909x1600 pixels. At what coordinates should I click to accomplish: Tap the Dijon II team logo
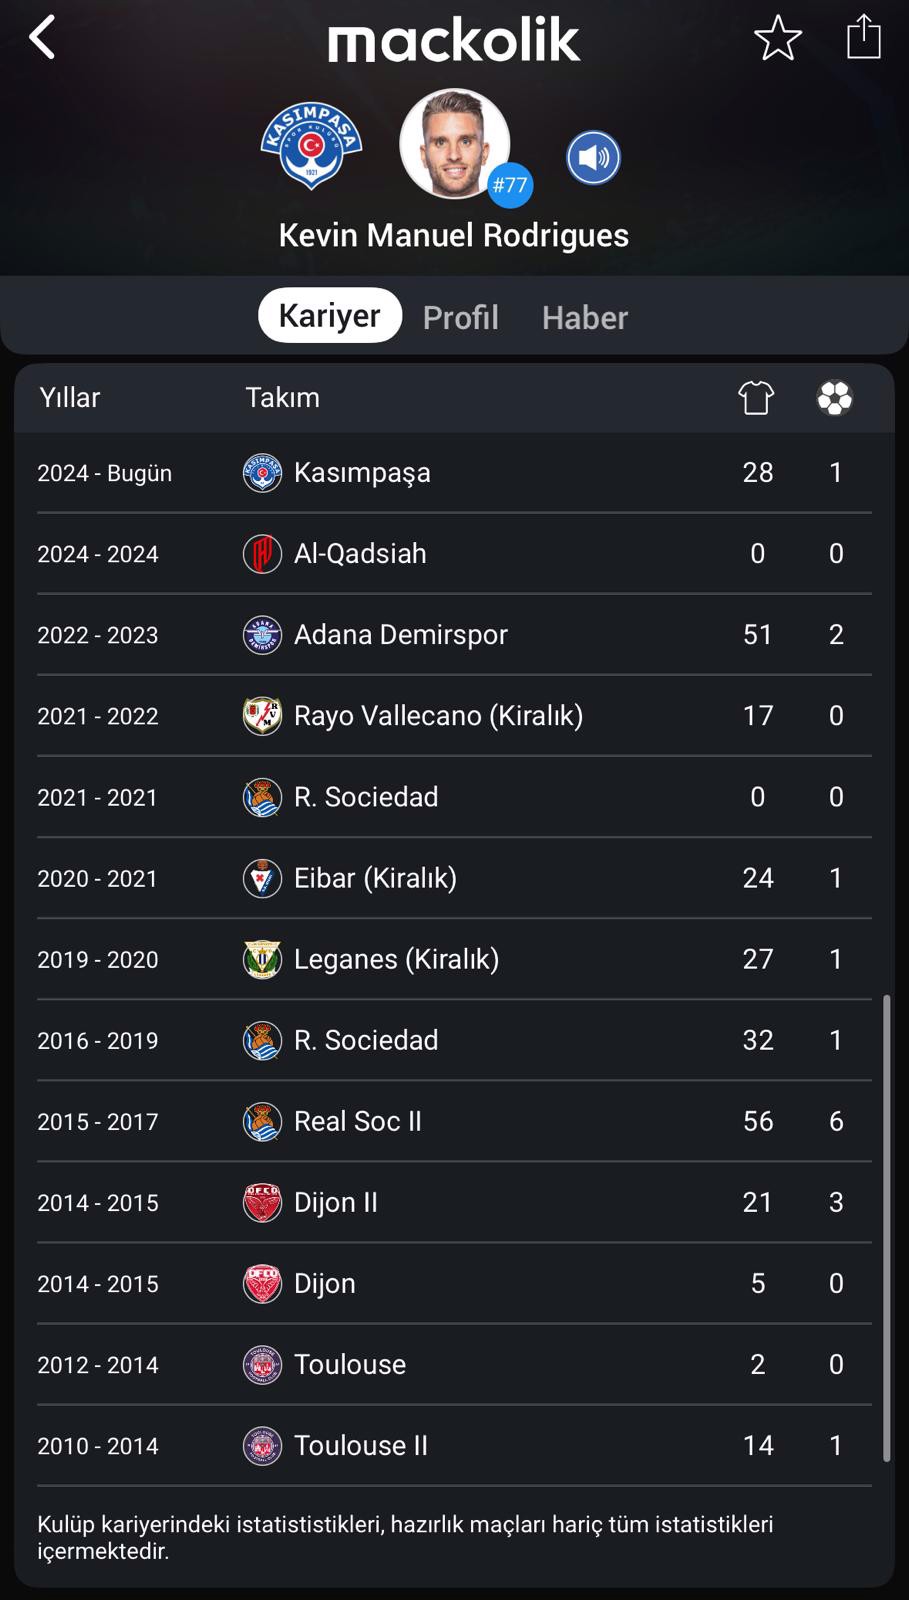click(x=262, y=1202)
